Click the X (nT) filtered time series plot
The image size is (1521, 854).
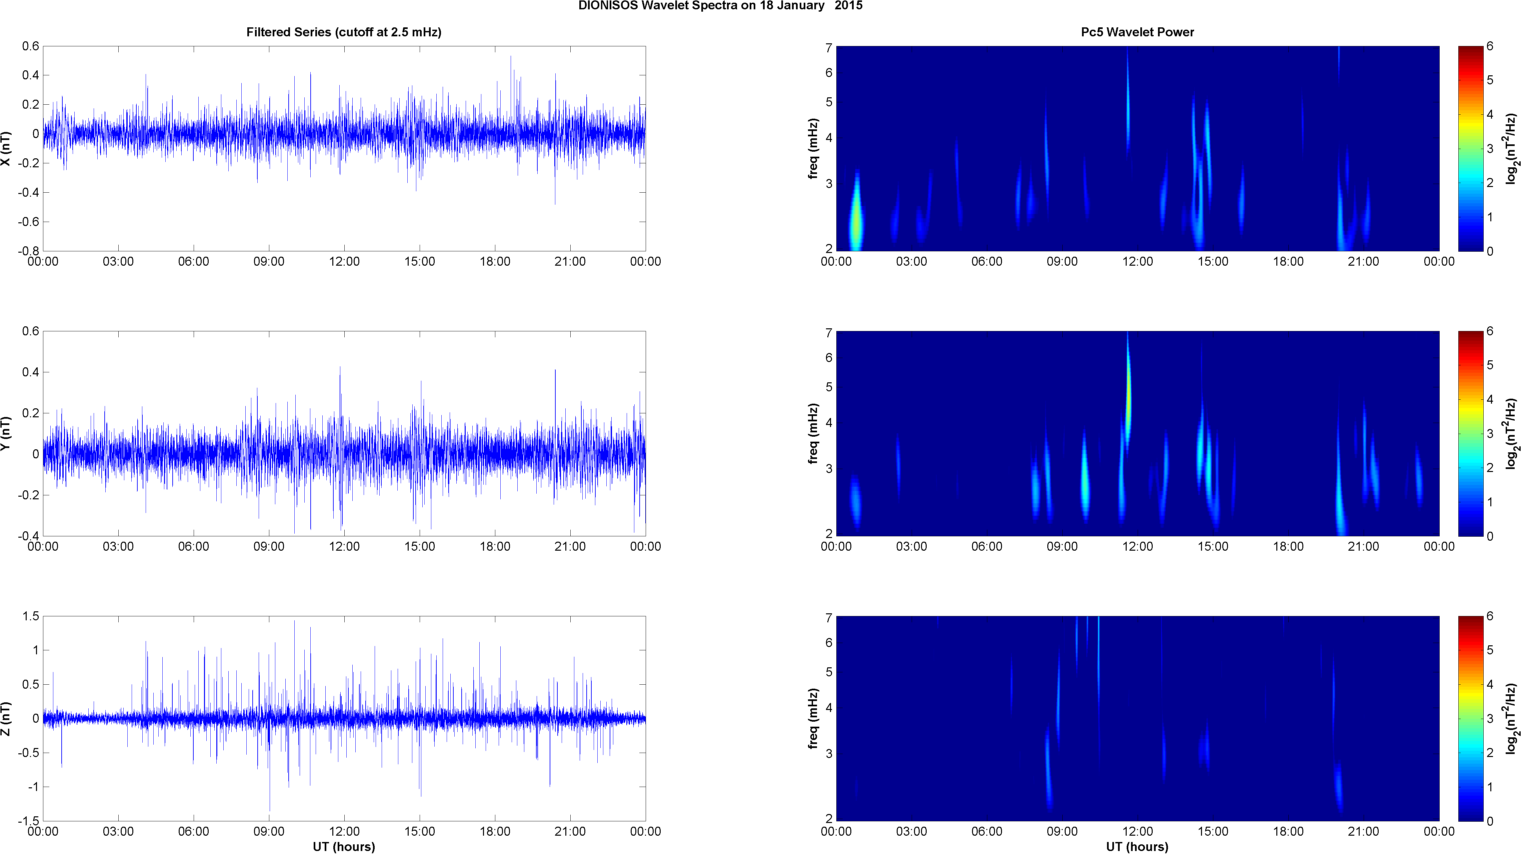[344, 148]
